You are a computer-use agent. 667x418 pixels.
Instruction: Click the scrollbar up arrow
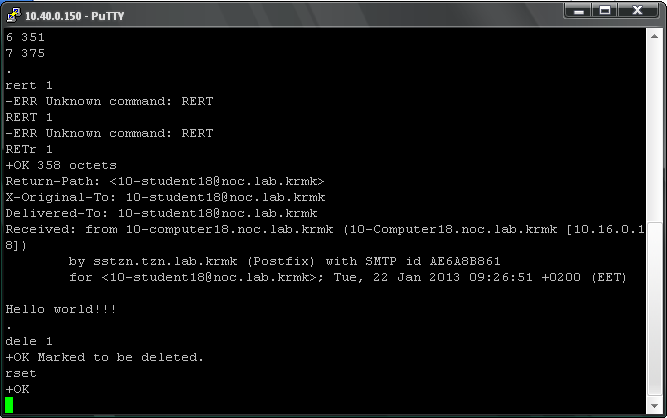pyautogui.click(x=654, y=37)
